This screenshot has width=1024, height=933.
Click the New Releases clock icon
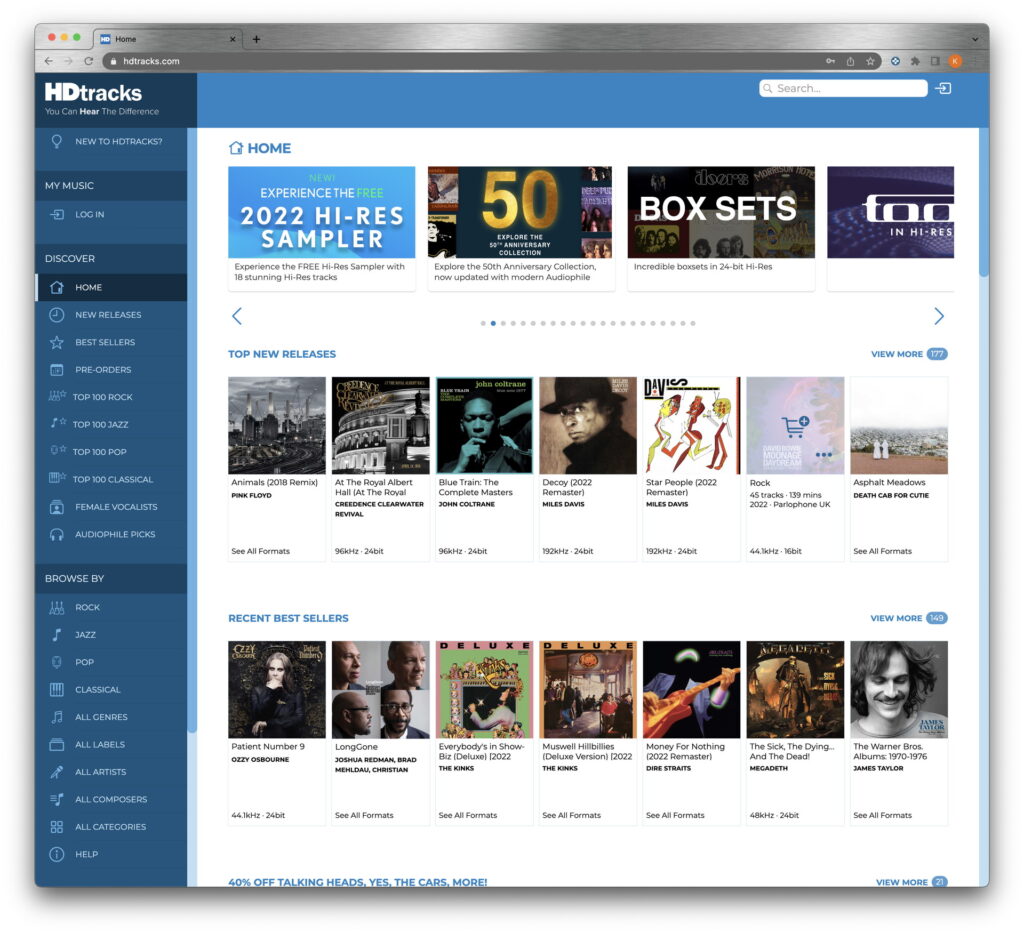pyautogui.click(x=57, y=315)
